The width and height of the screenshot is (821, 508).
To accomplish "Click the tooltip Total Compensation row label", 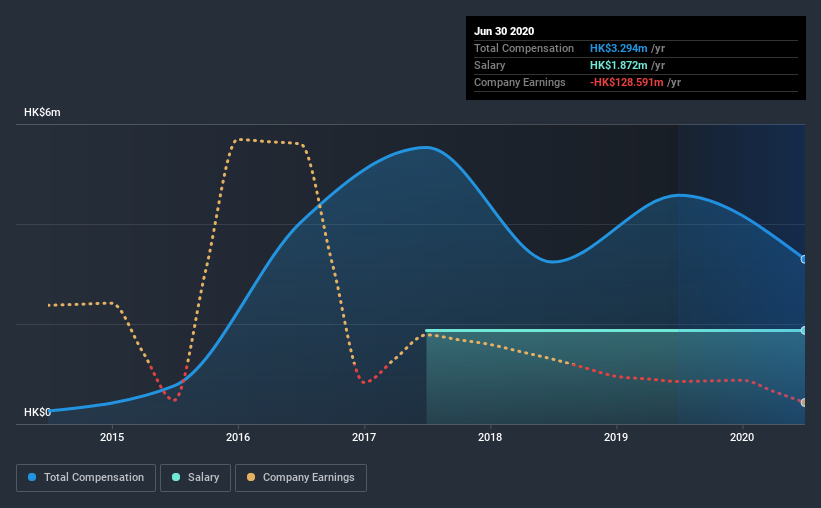I will [524, 48].
